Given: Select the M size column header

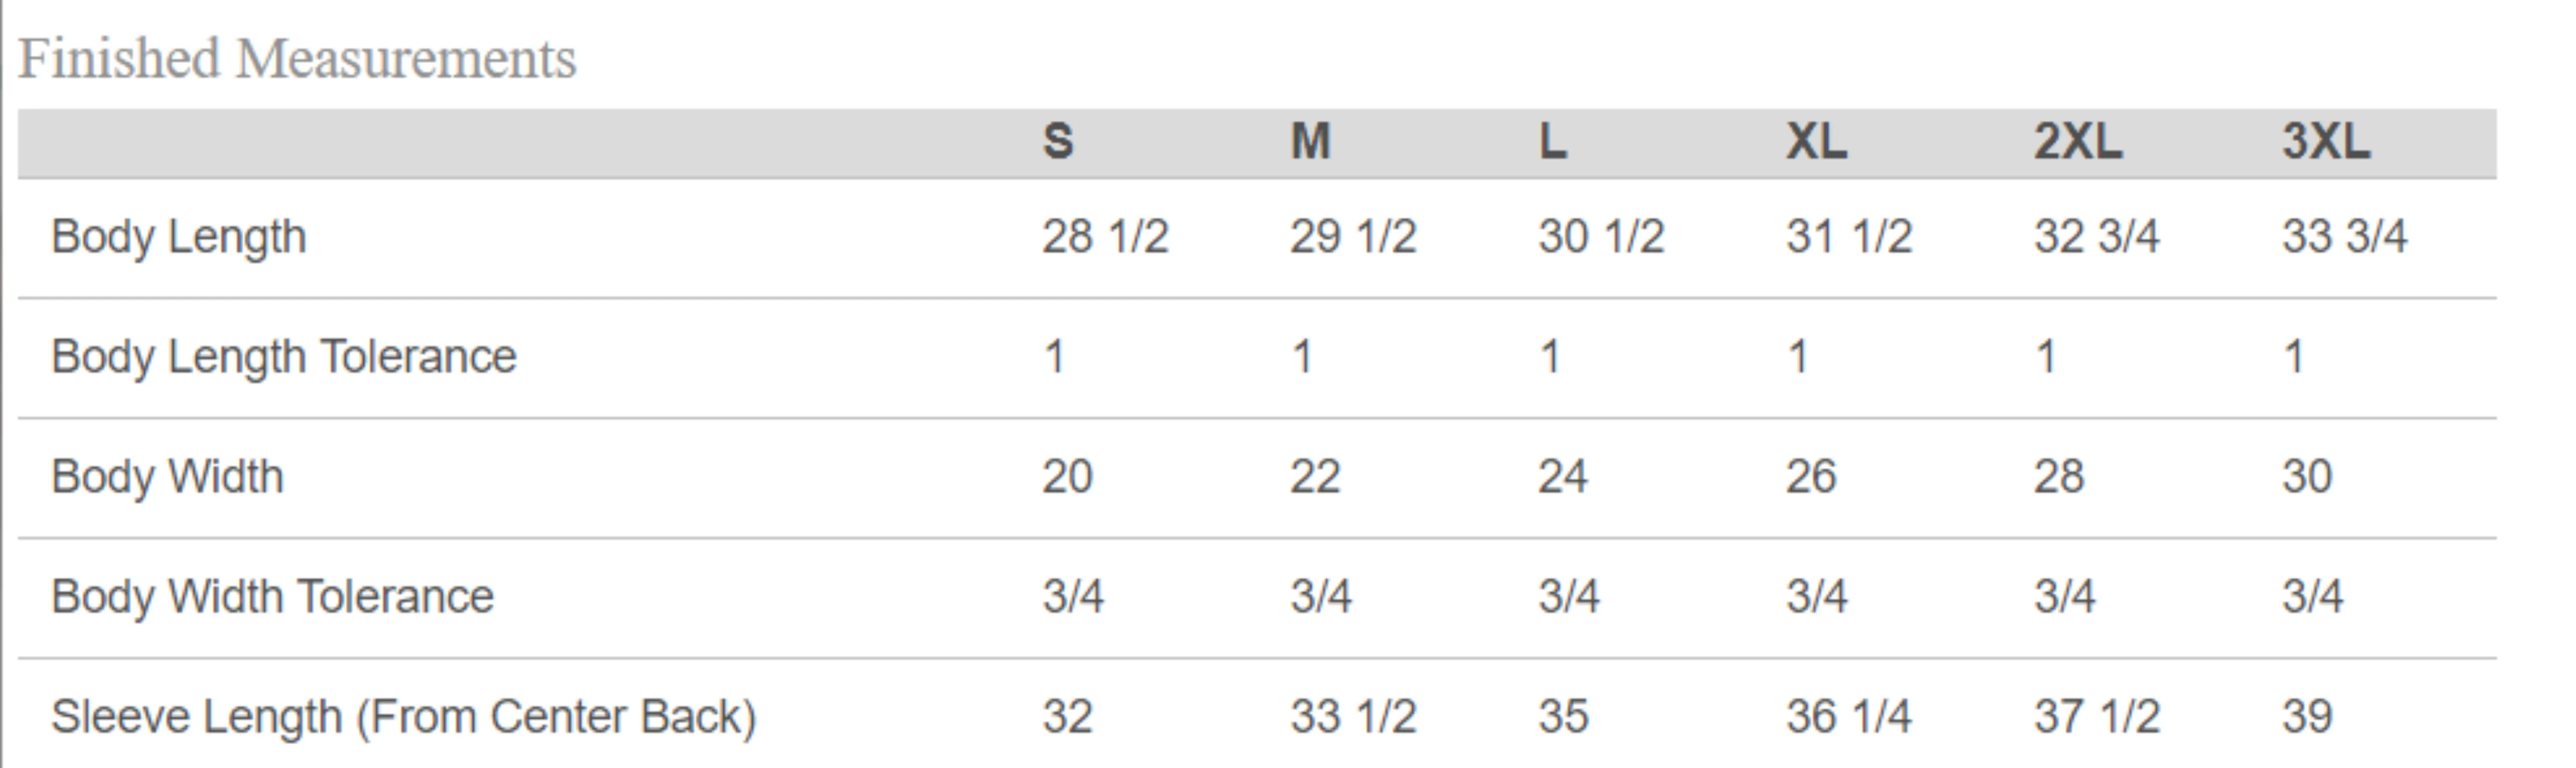Looking at the screenshot, I should pos(1310,141).
